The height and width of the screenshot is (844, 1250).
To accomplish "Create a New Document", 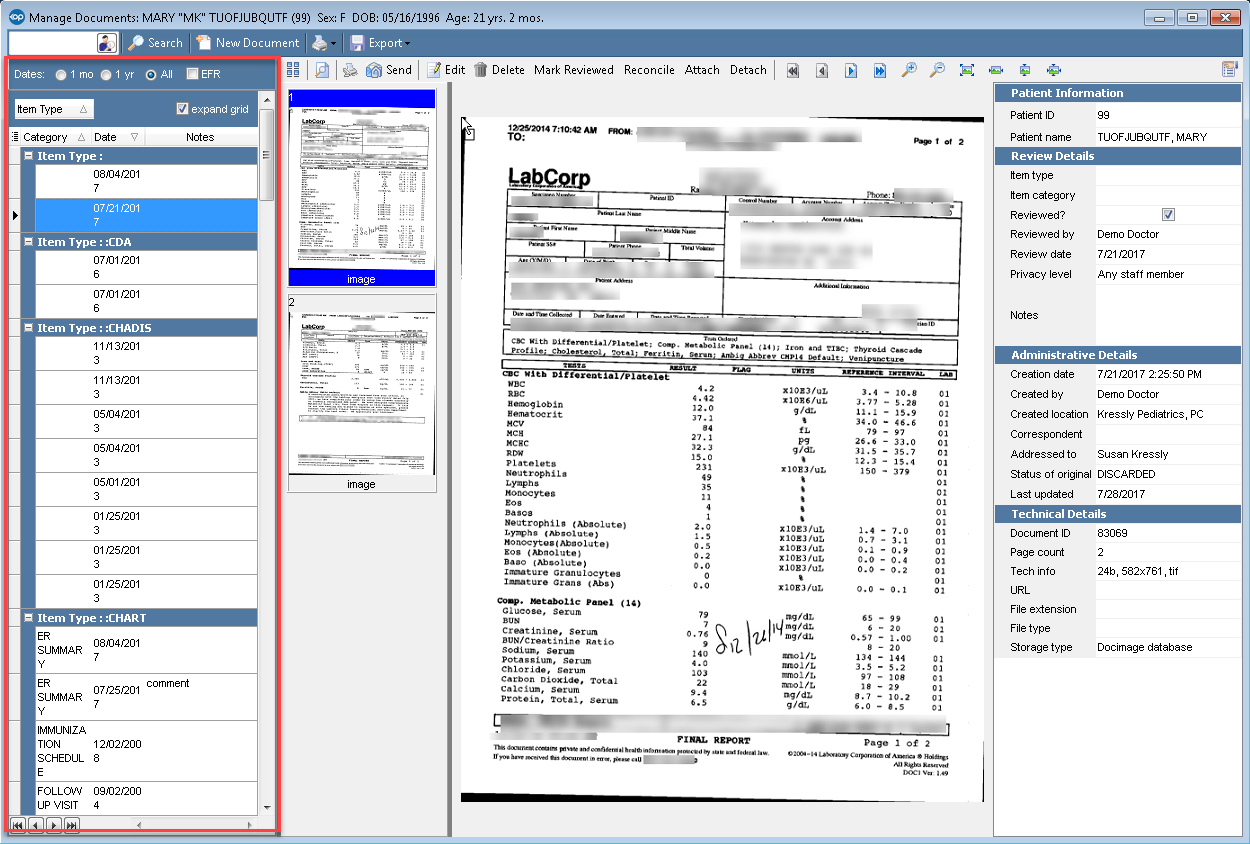I will click(247, 43).
